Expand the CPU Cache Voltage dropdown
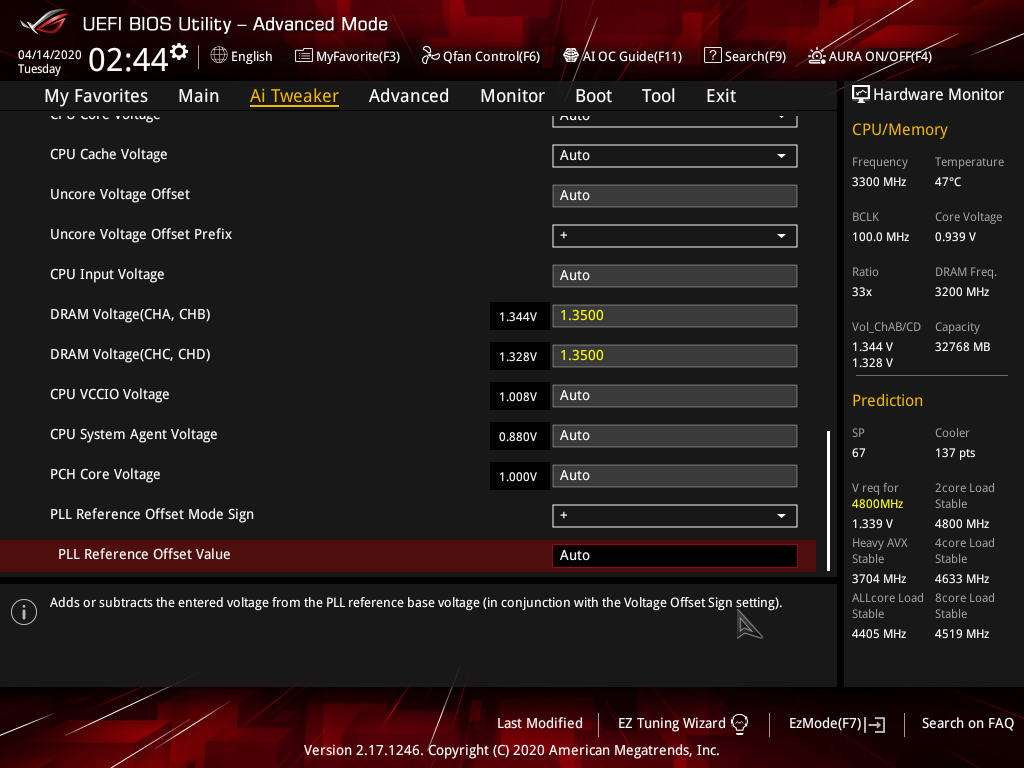The width and height of the screenshot is (1024, 768). pyautogui.click(x=675, y=155)
